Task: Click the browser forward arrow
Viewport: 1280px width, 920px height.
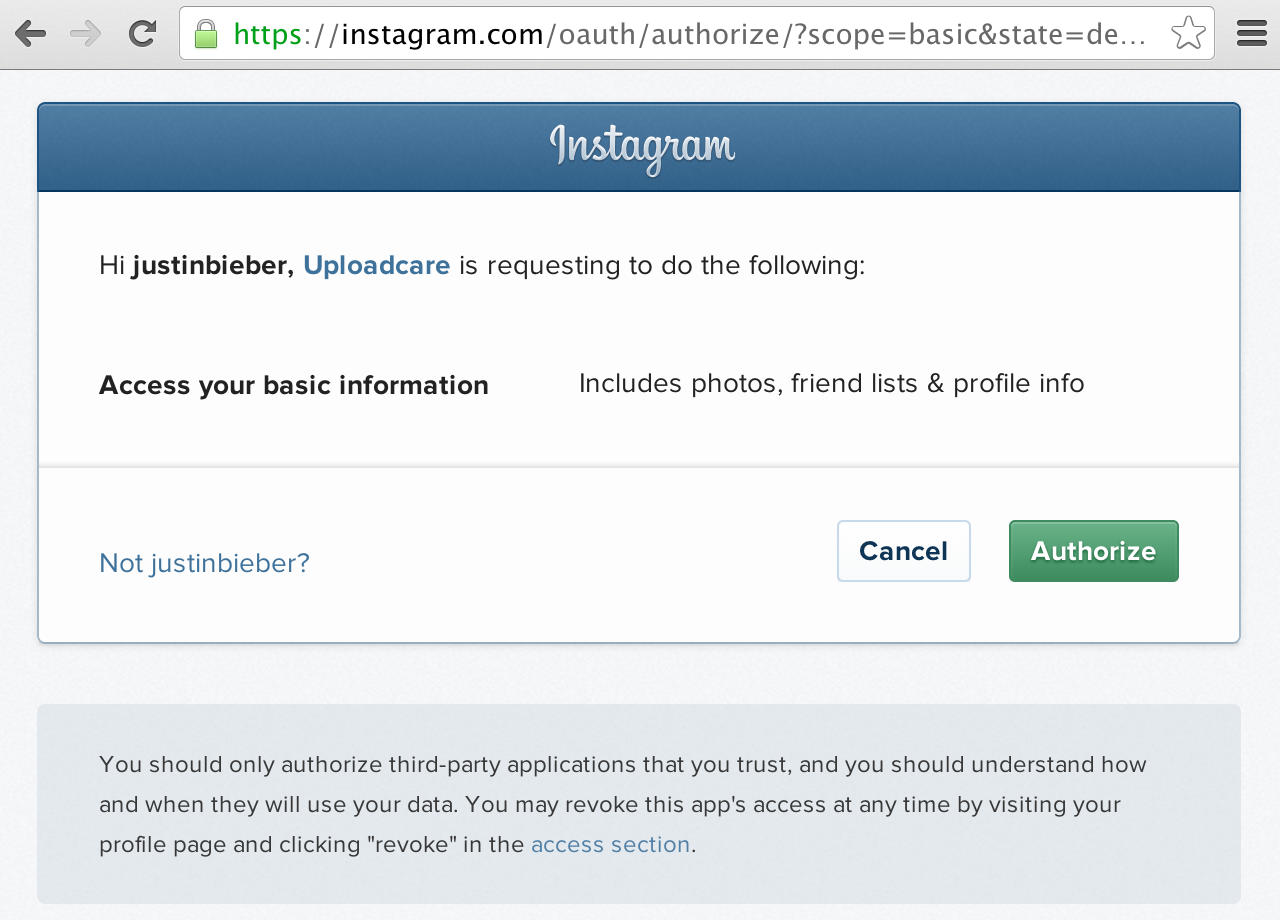Action: (84, 33)
